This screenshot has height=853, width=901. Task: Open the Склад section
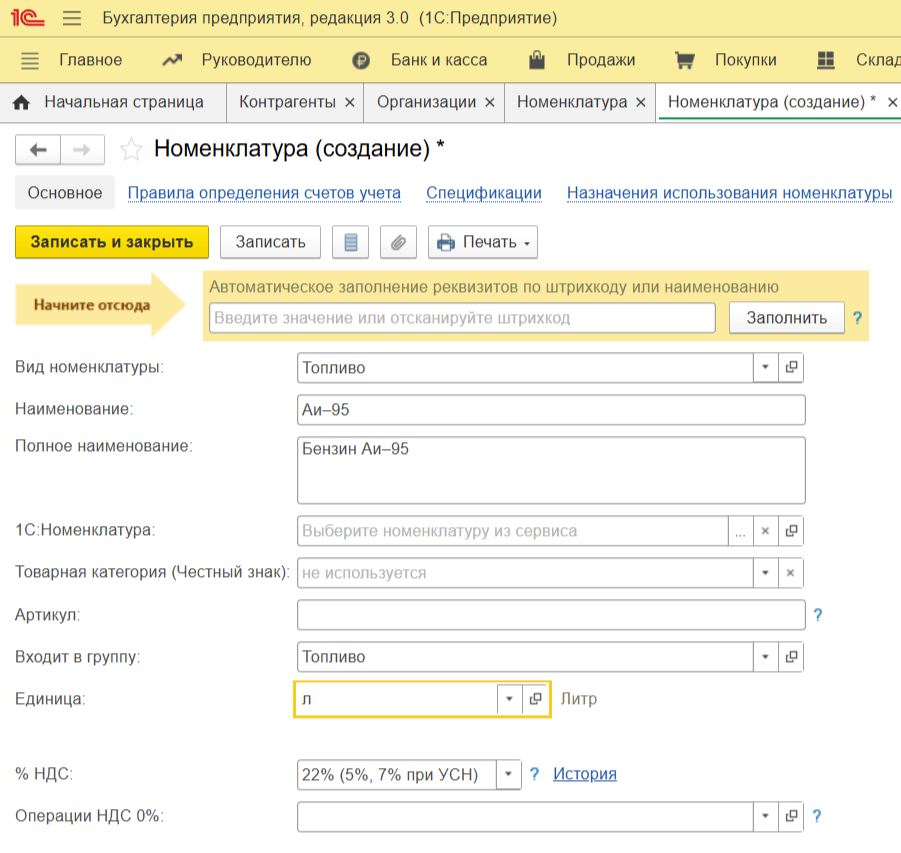point(878,60)
